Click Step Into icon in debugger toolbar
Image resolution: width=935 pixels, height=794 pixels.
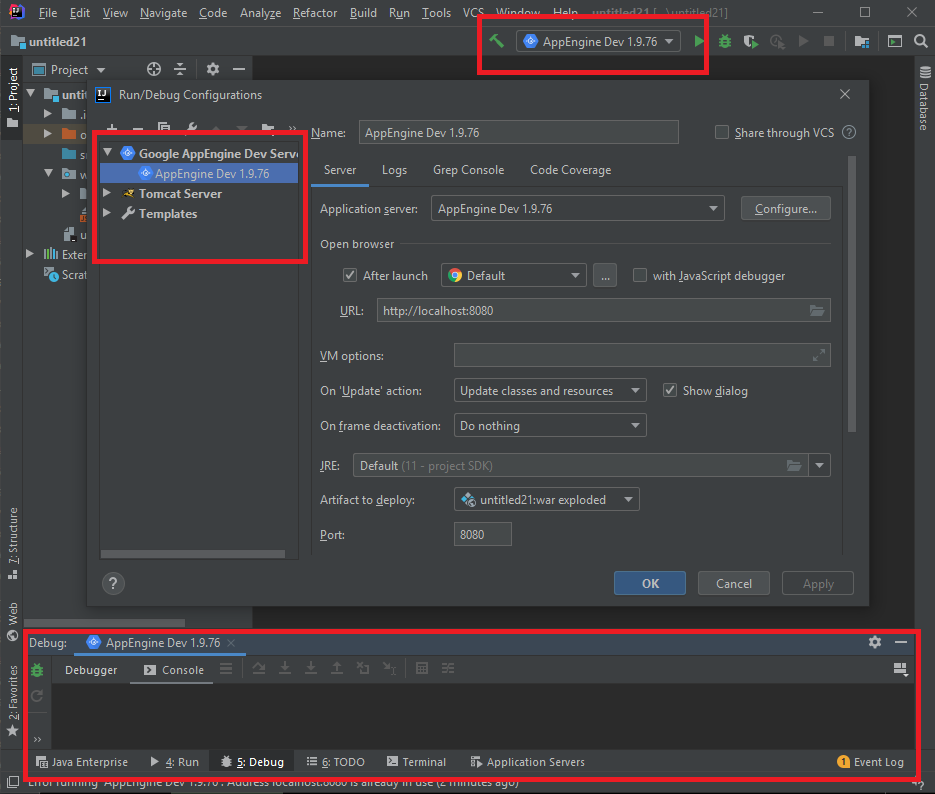pyautogui.click(x=285, y=668)
